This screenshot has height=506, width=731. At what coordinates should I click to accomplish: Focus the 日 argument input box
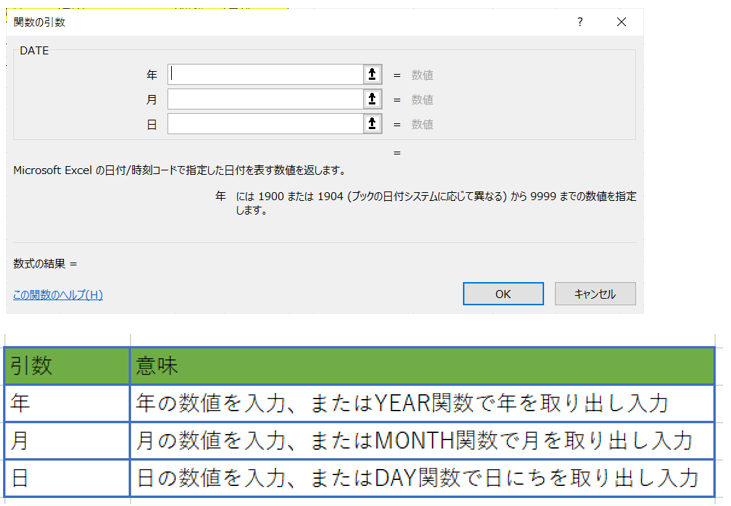264,124
